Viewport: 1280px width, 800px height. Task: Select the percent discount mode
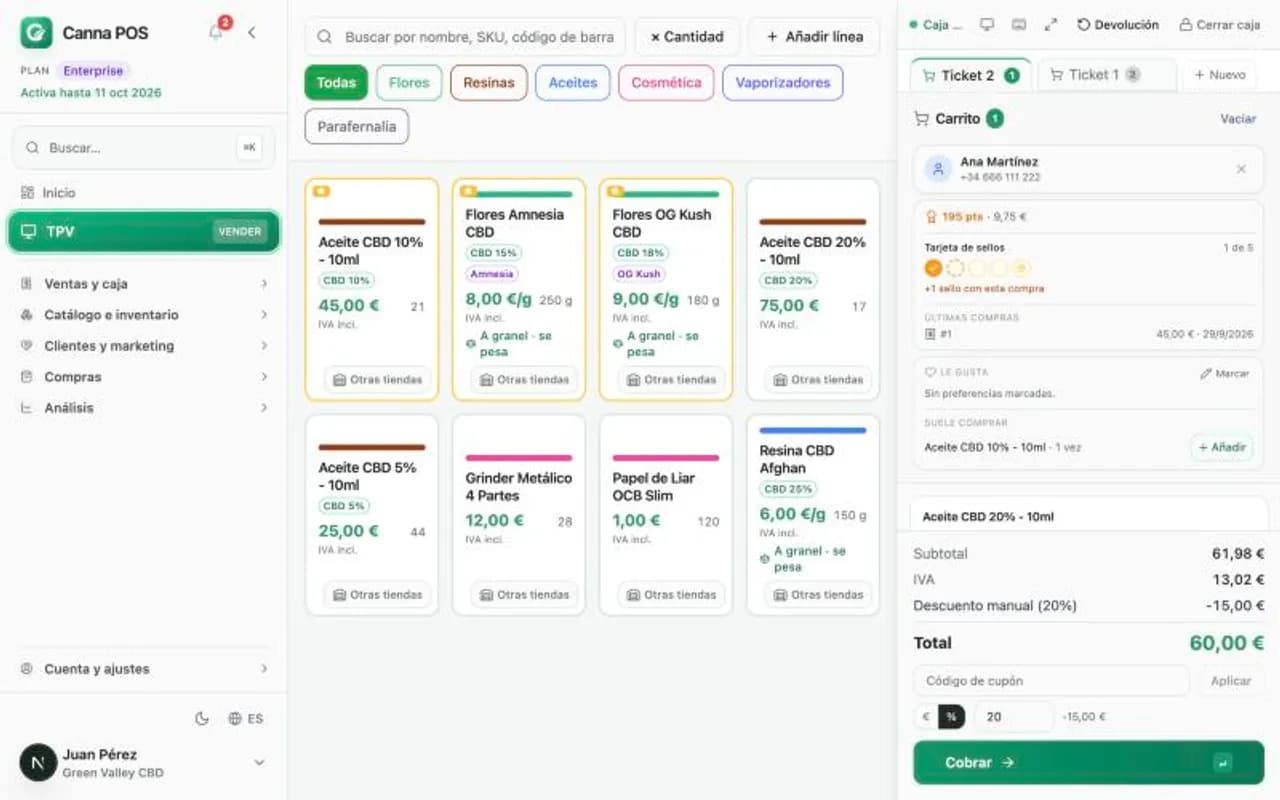click(x=952, y=716)
